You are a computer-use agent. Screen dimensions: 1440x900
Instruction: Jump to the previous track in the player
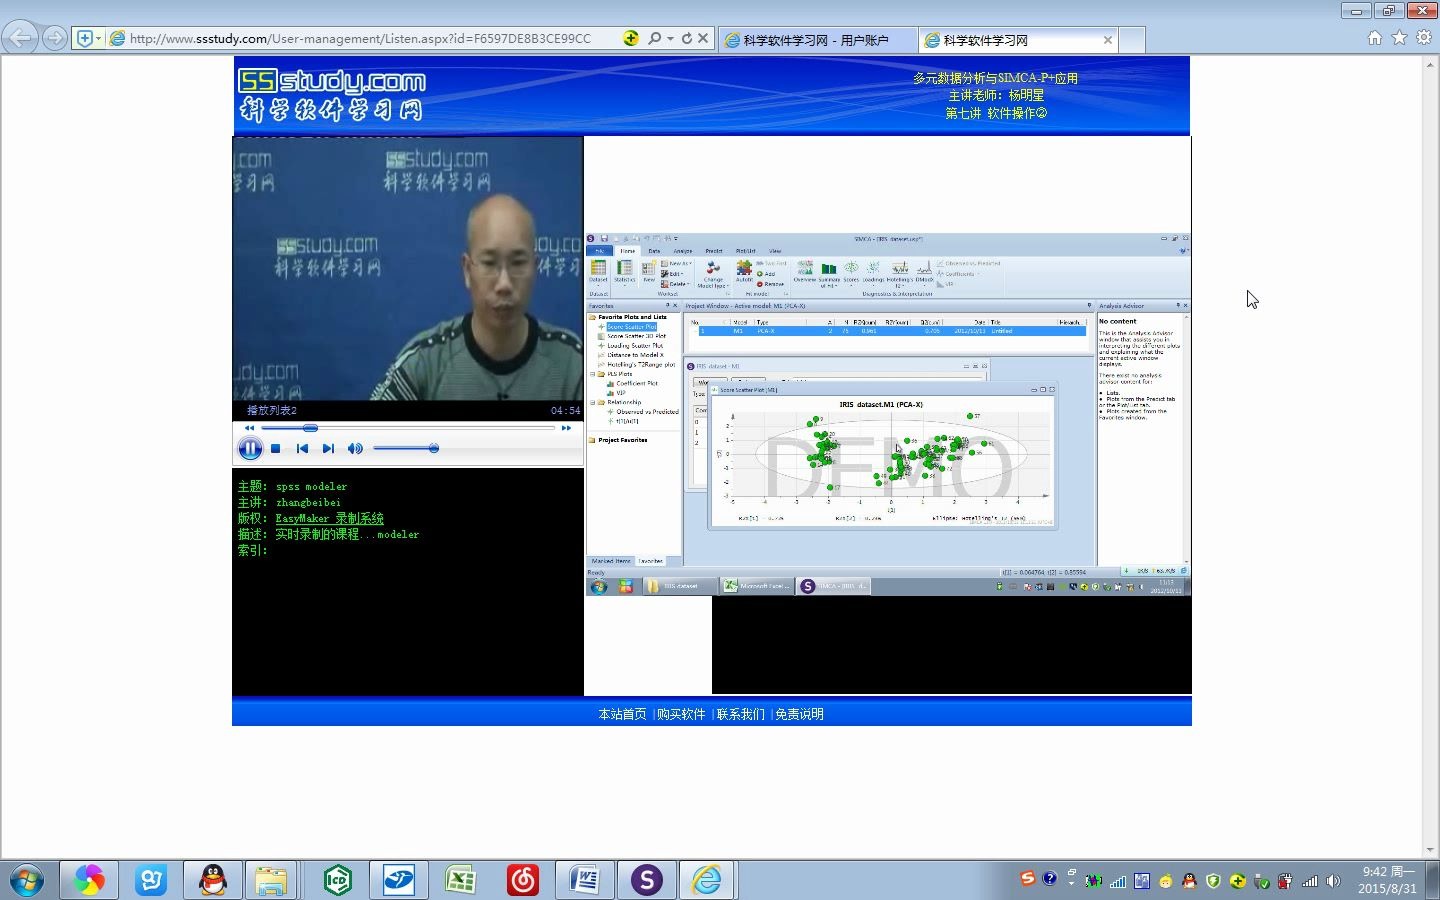tap(302, 449)
